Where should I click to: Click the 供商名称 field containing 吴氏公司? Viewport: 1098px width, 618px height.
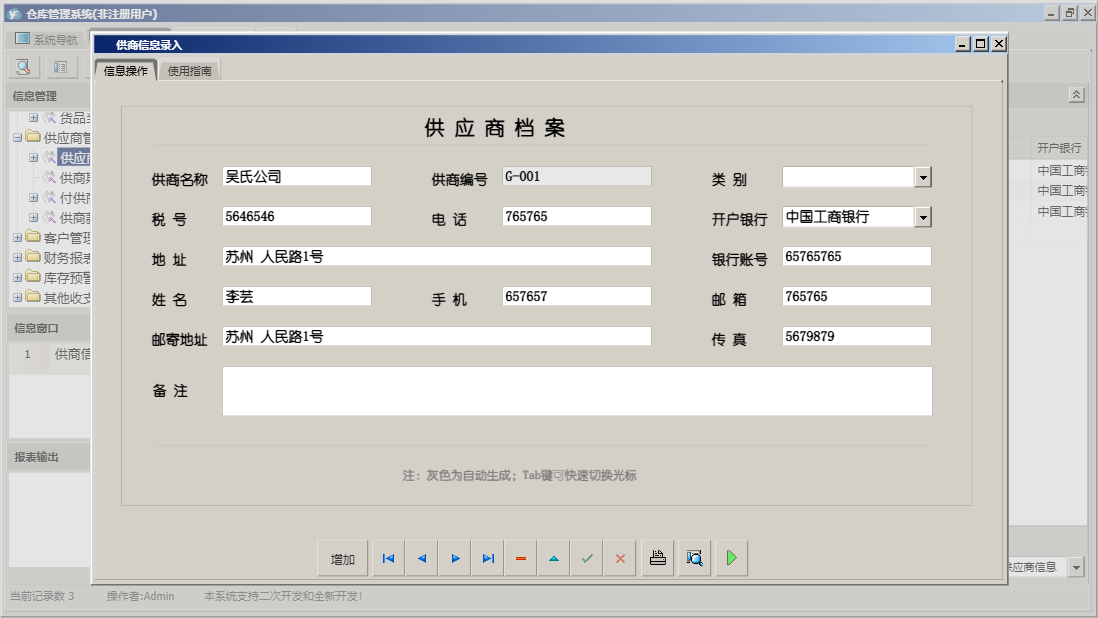point(297,177)
